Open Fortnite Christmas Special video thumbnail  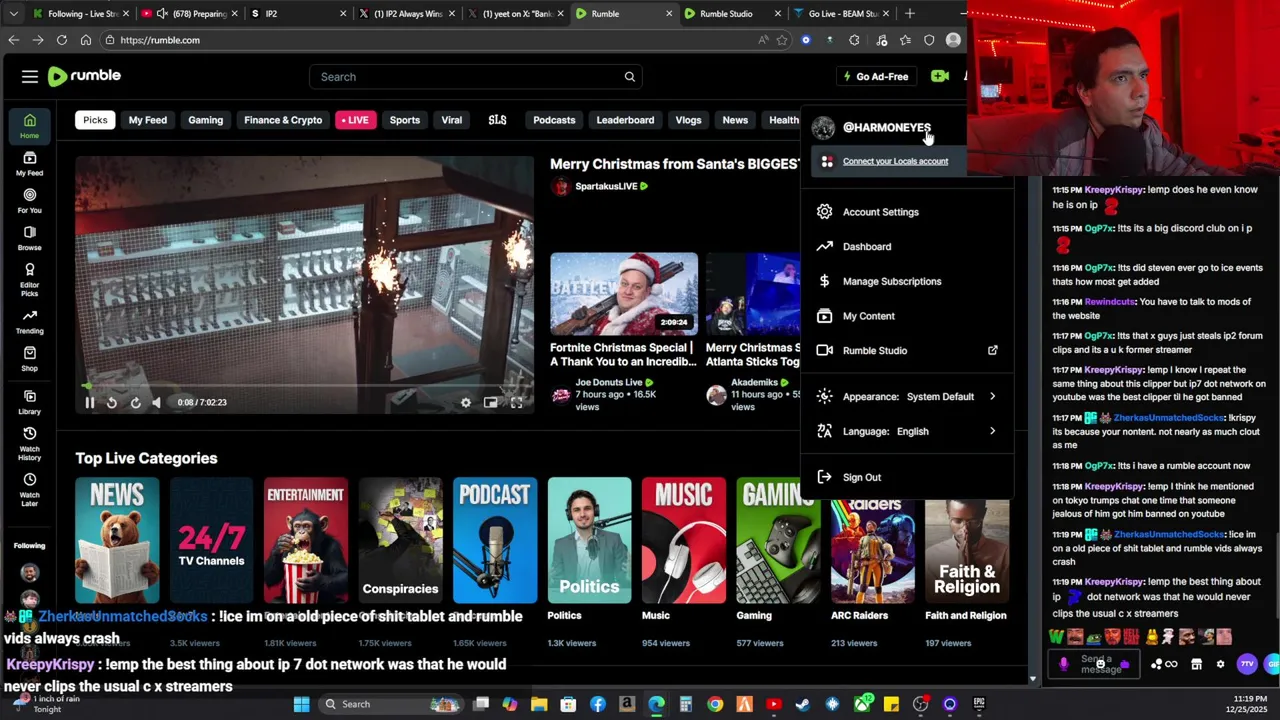624,294
